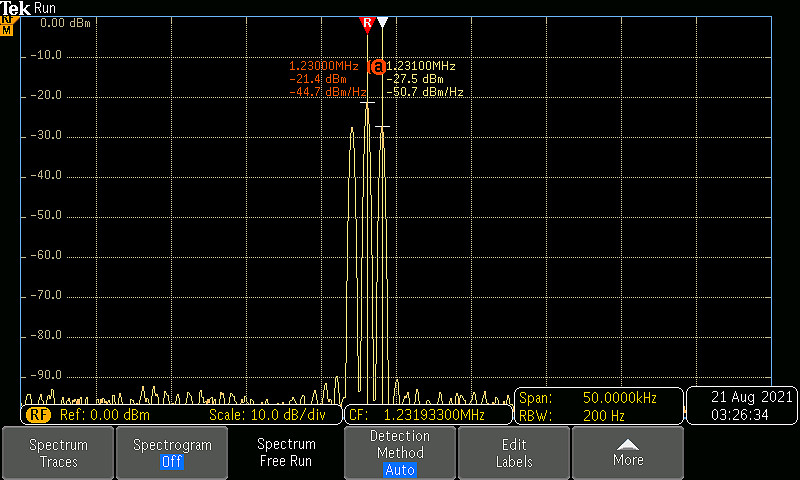Click the yellow RF badge

pos(38,415)
